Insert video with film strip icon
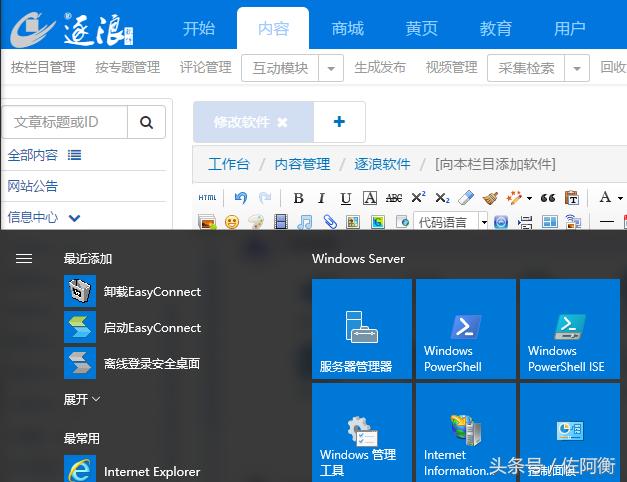The height and width of the screenshot is (482, 627). click(x=281, y=222)
